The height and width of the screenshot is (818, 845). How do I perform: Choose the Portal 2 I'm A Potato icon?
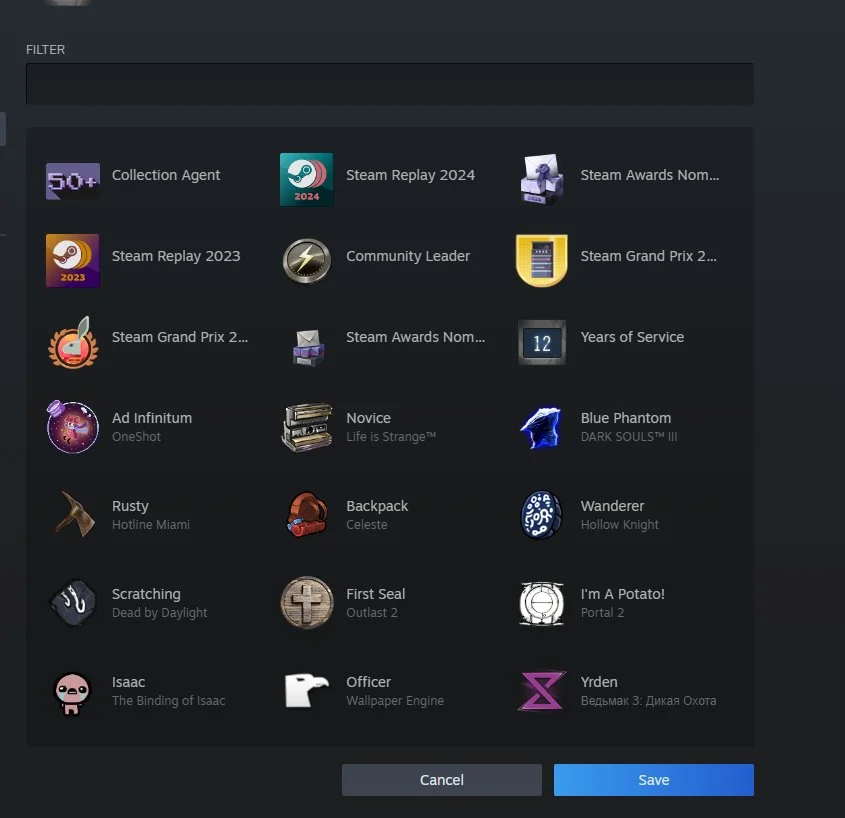pos(542,603)
